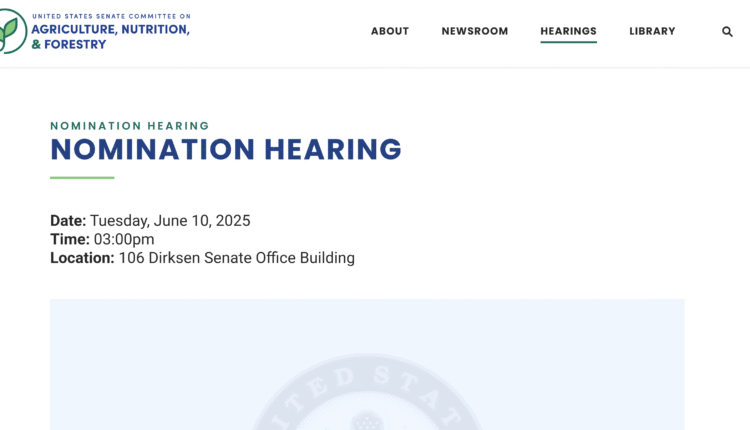Screen dimensions: 750x430
Task: Click the 106 Dirksen Senate Office Building text
Action: [x=237, y=258]
